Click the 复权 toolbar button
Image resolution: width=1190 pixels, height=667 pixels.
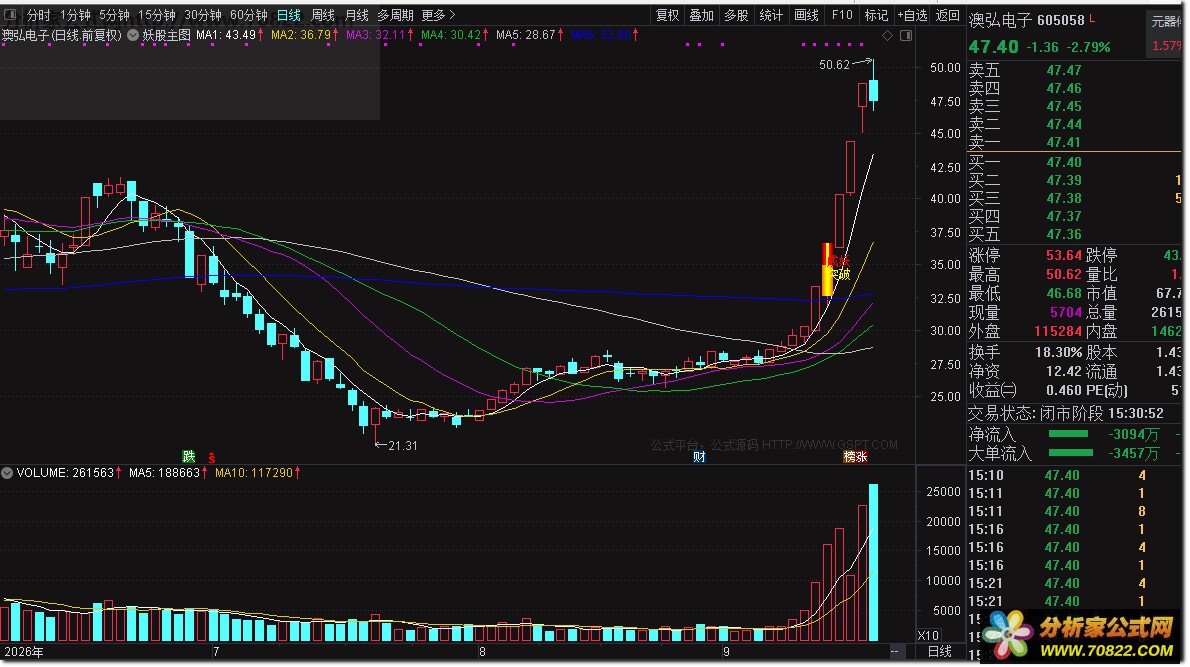667,14
